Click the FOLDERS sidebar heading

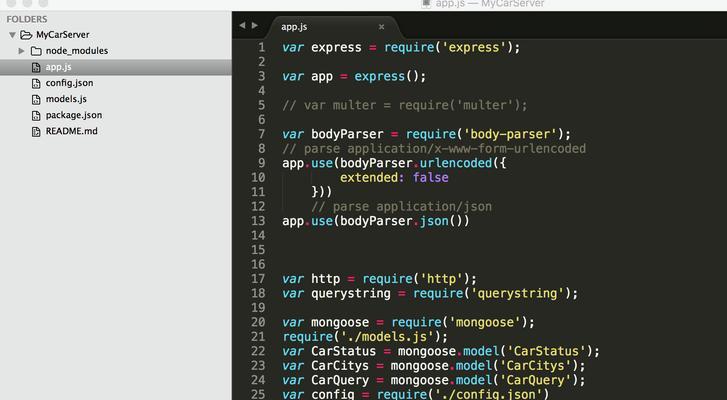[x=27, y=19]
